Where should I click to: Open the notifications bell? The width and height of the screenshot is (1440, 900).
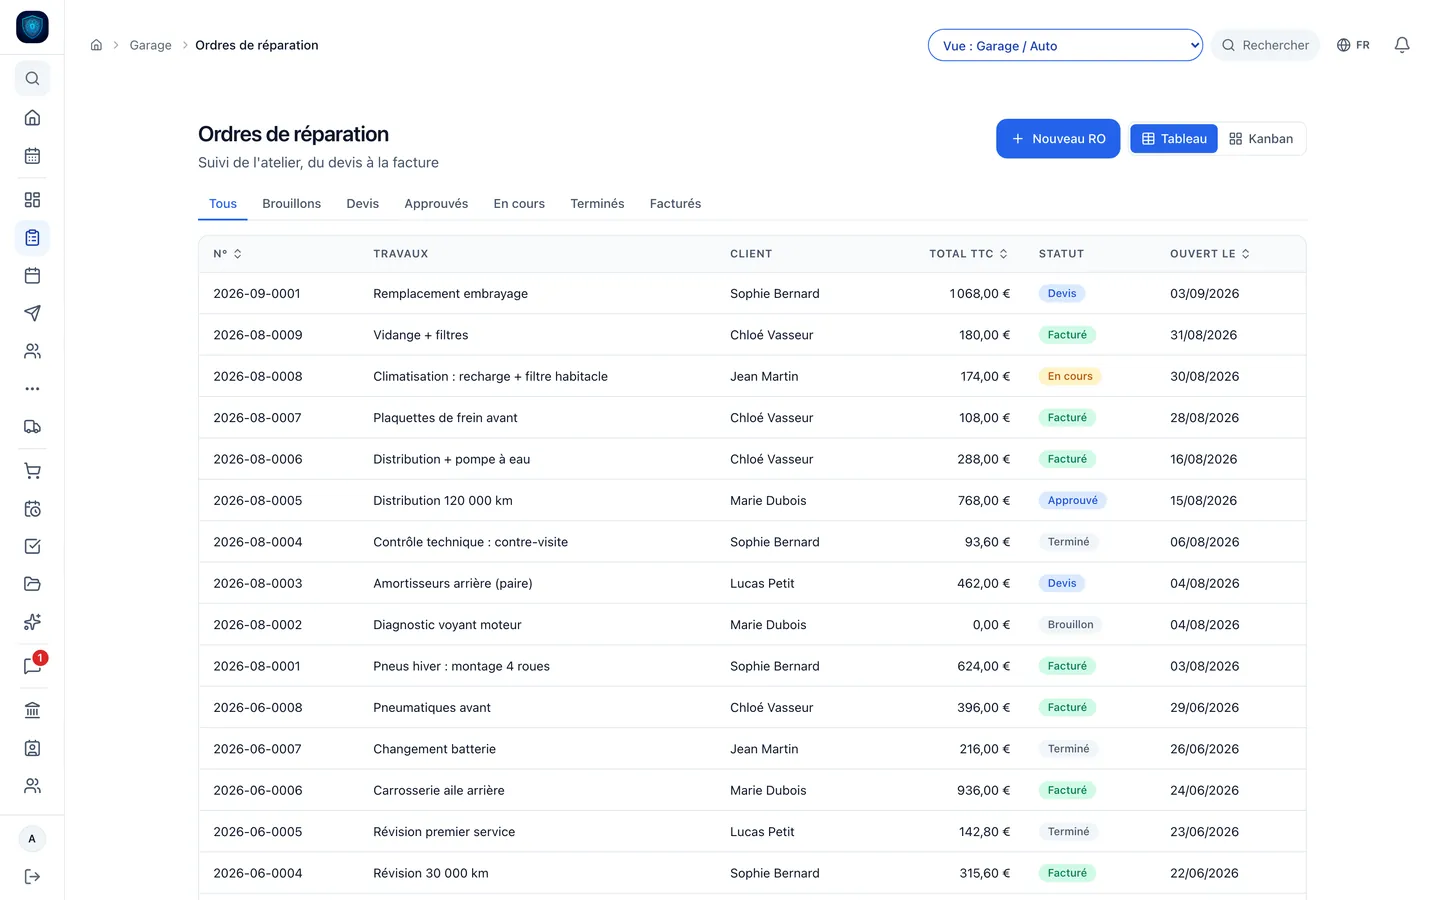[x=1402, y=45]
